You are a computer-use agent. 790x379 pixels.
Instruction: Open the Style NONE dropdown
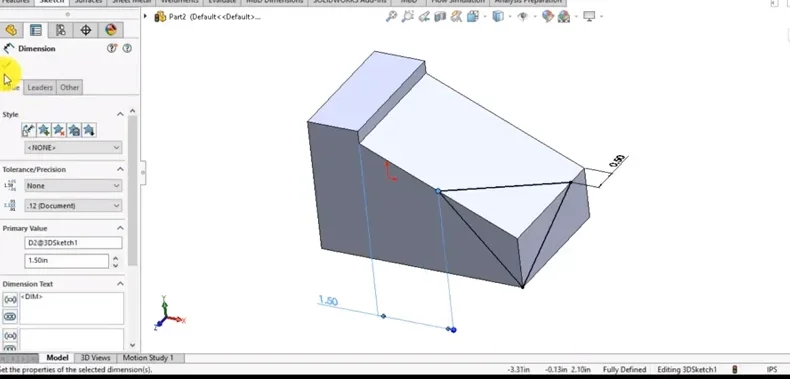pyautogui.click(x=73, y=148)
